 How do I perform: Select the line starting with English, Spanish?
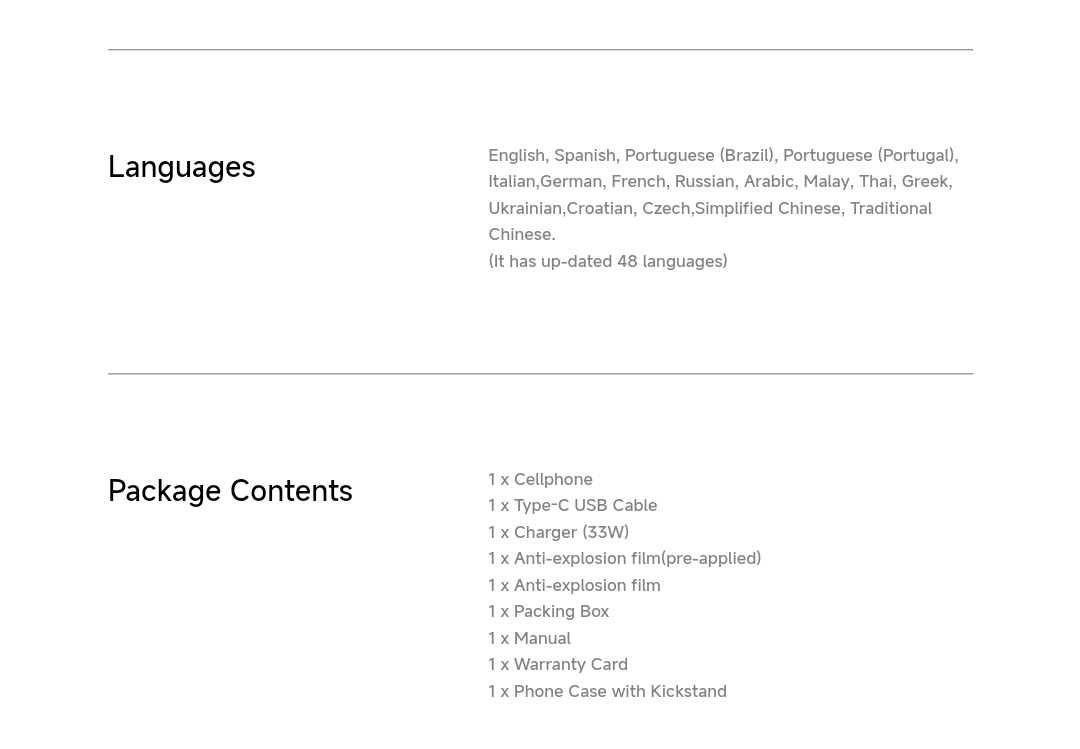(723, 156)
